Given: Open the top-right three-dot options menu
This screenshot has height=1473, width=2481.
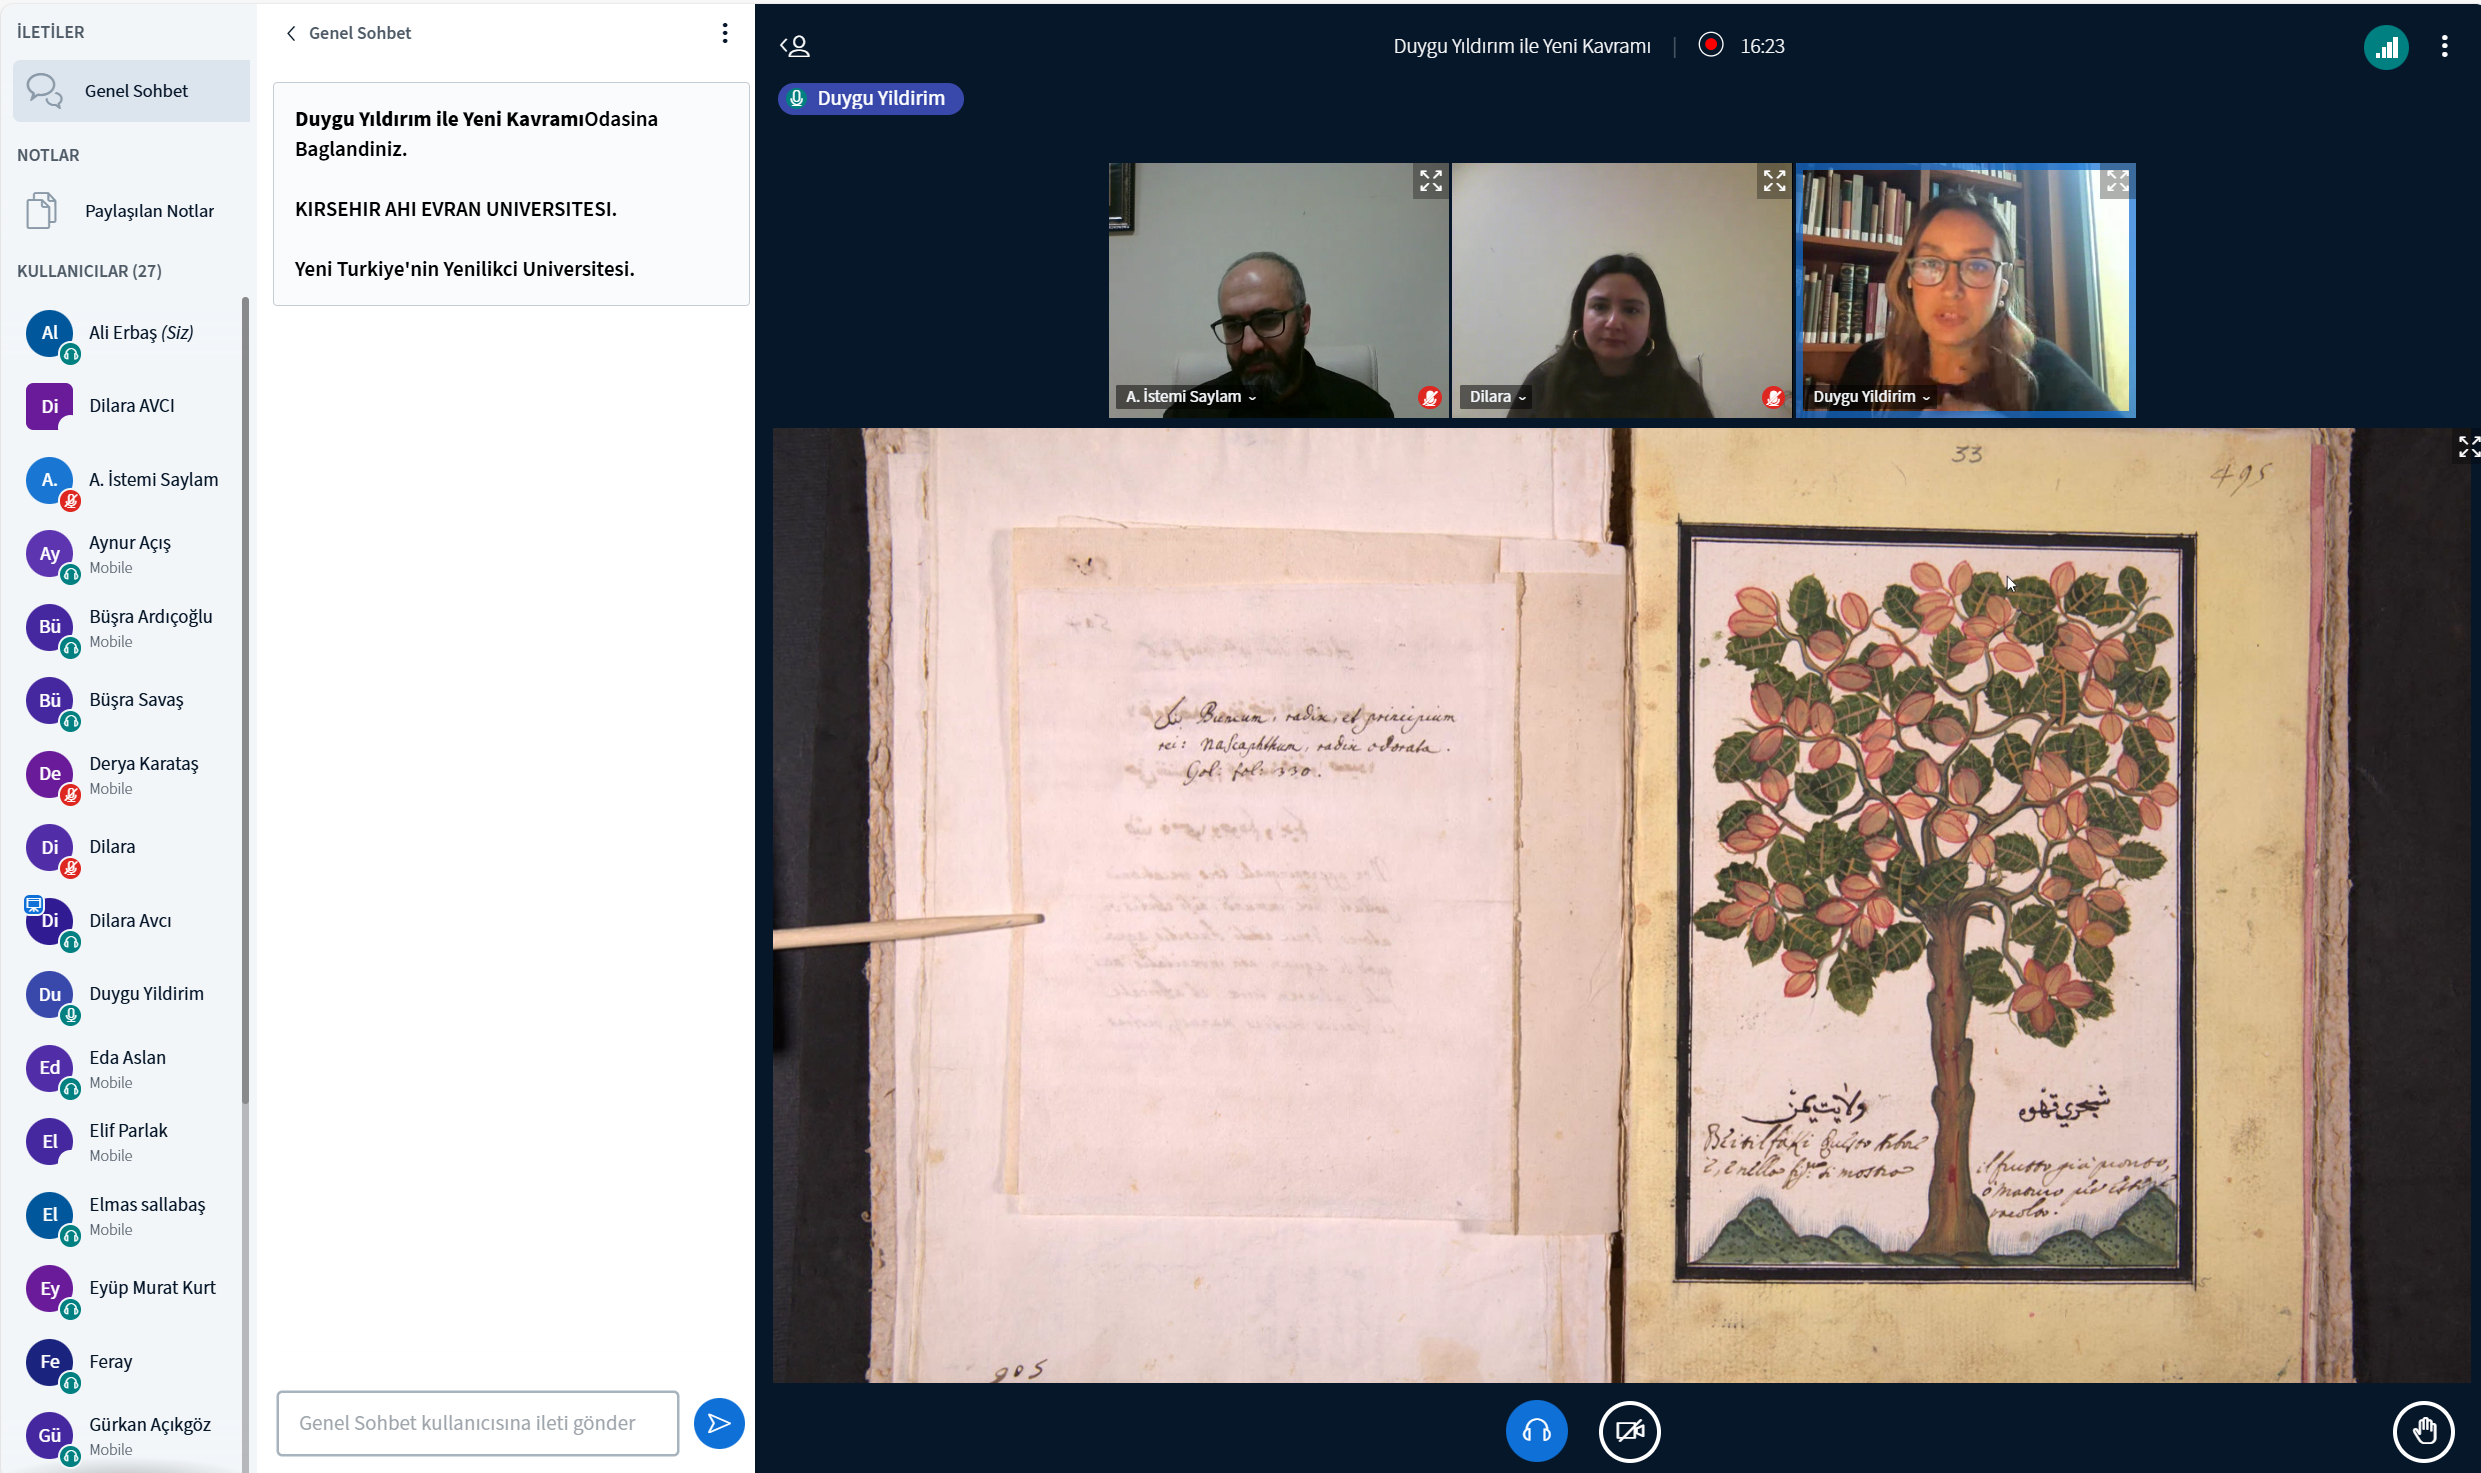Looking at the screenshot, I should [2444, 47].
